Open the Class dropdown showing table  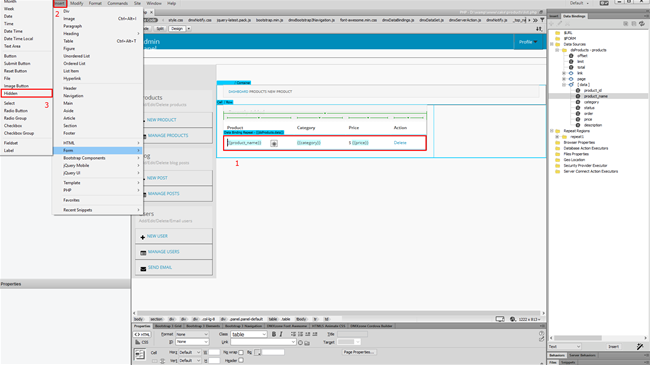(x=248, y=334)
